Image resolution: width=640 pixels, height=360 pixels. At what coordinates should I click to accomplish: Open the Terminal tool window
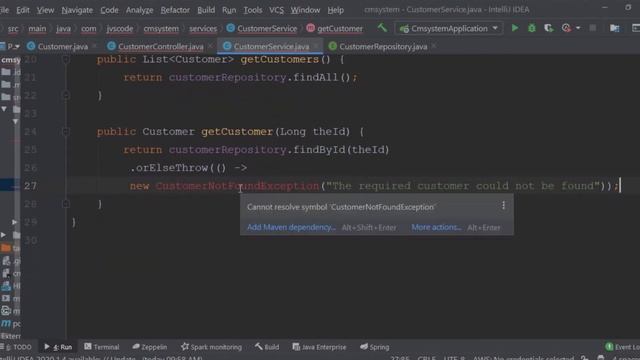102,347
